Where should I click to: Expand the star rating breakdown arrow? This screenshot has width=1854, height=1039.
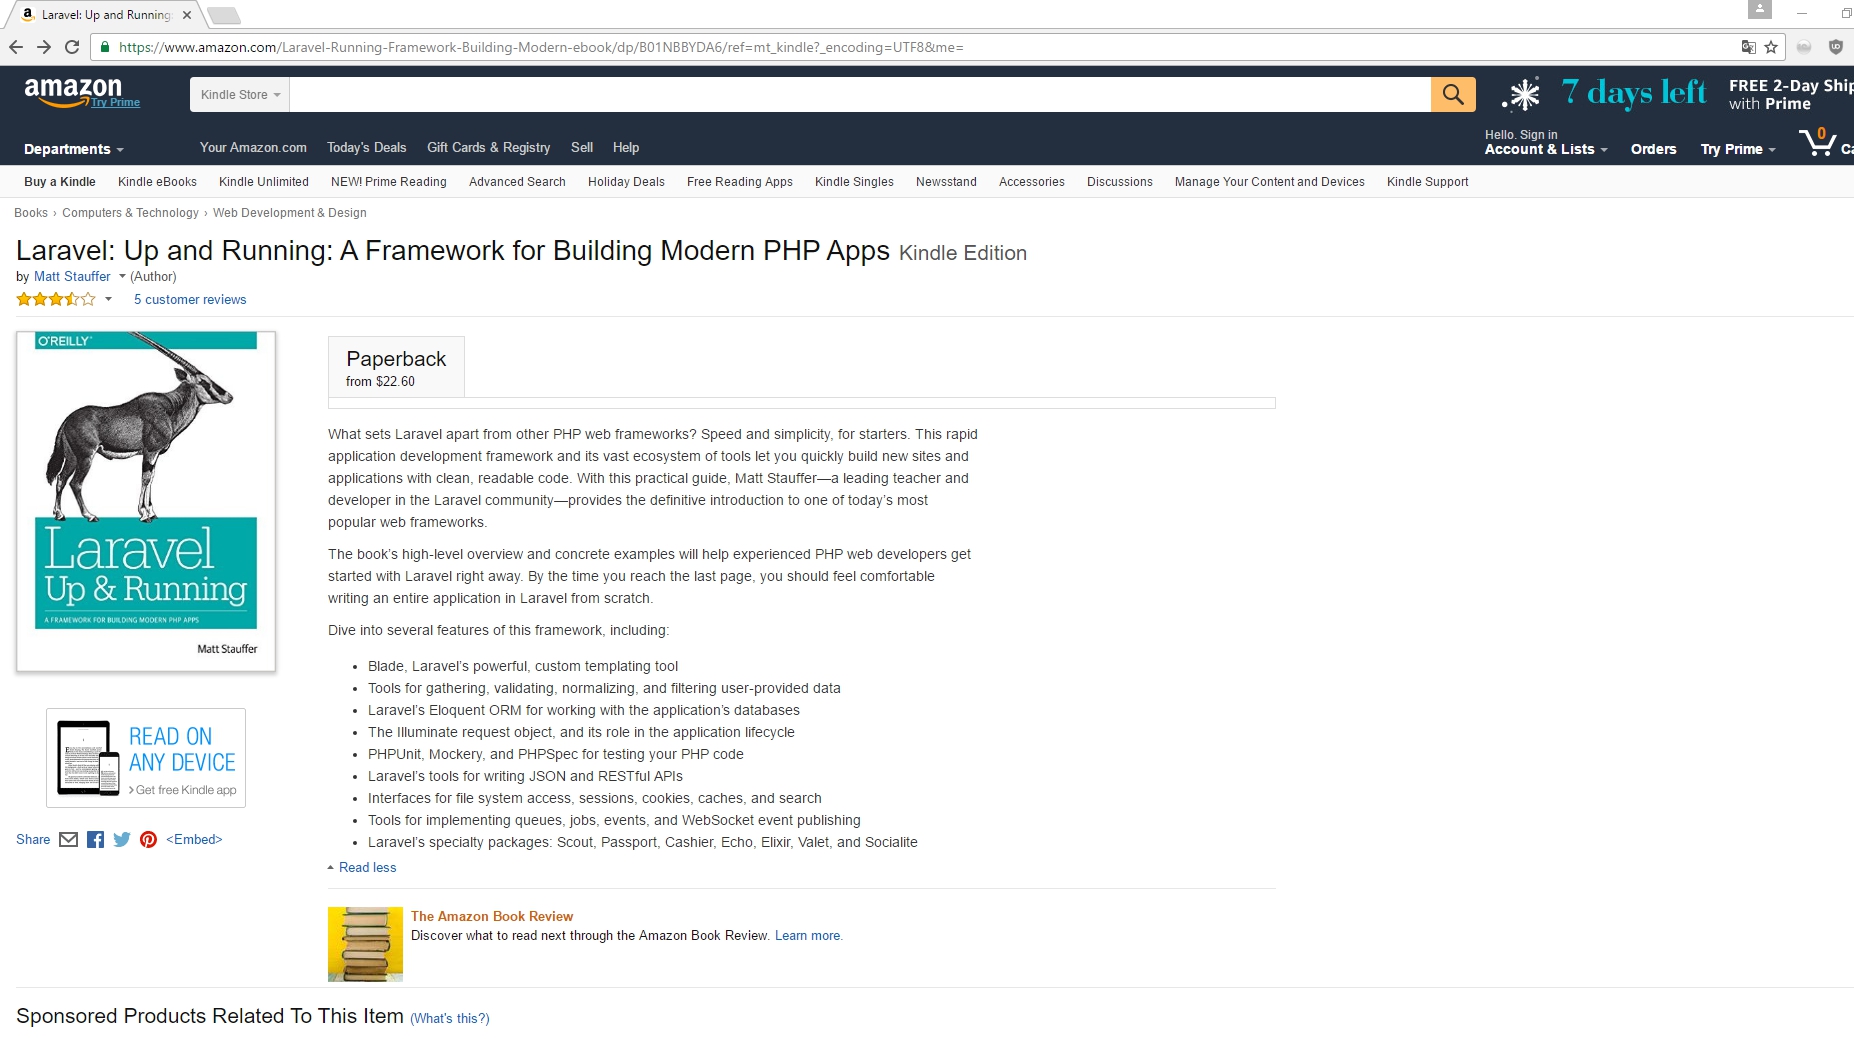(108, 299)
